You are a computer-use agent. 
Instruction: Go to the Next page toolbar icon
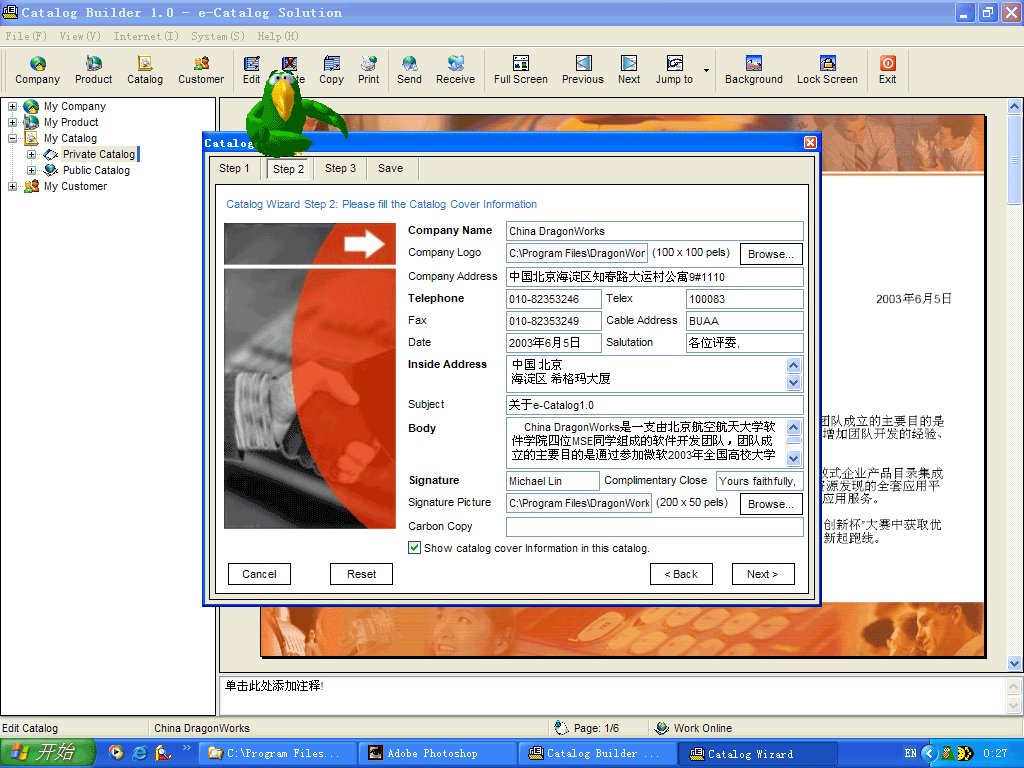(629, 71)
